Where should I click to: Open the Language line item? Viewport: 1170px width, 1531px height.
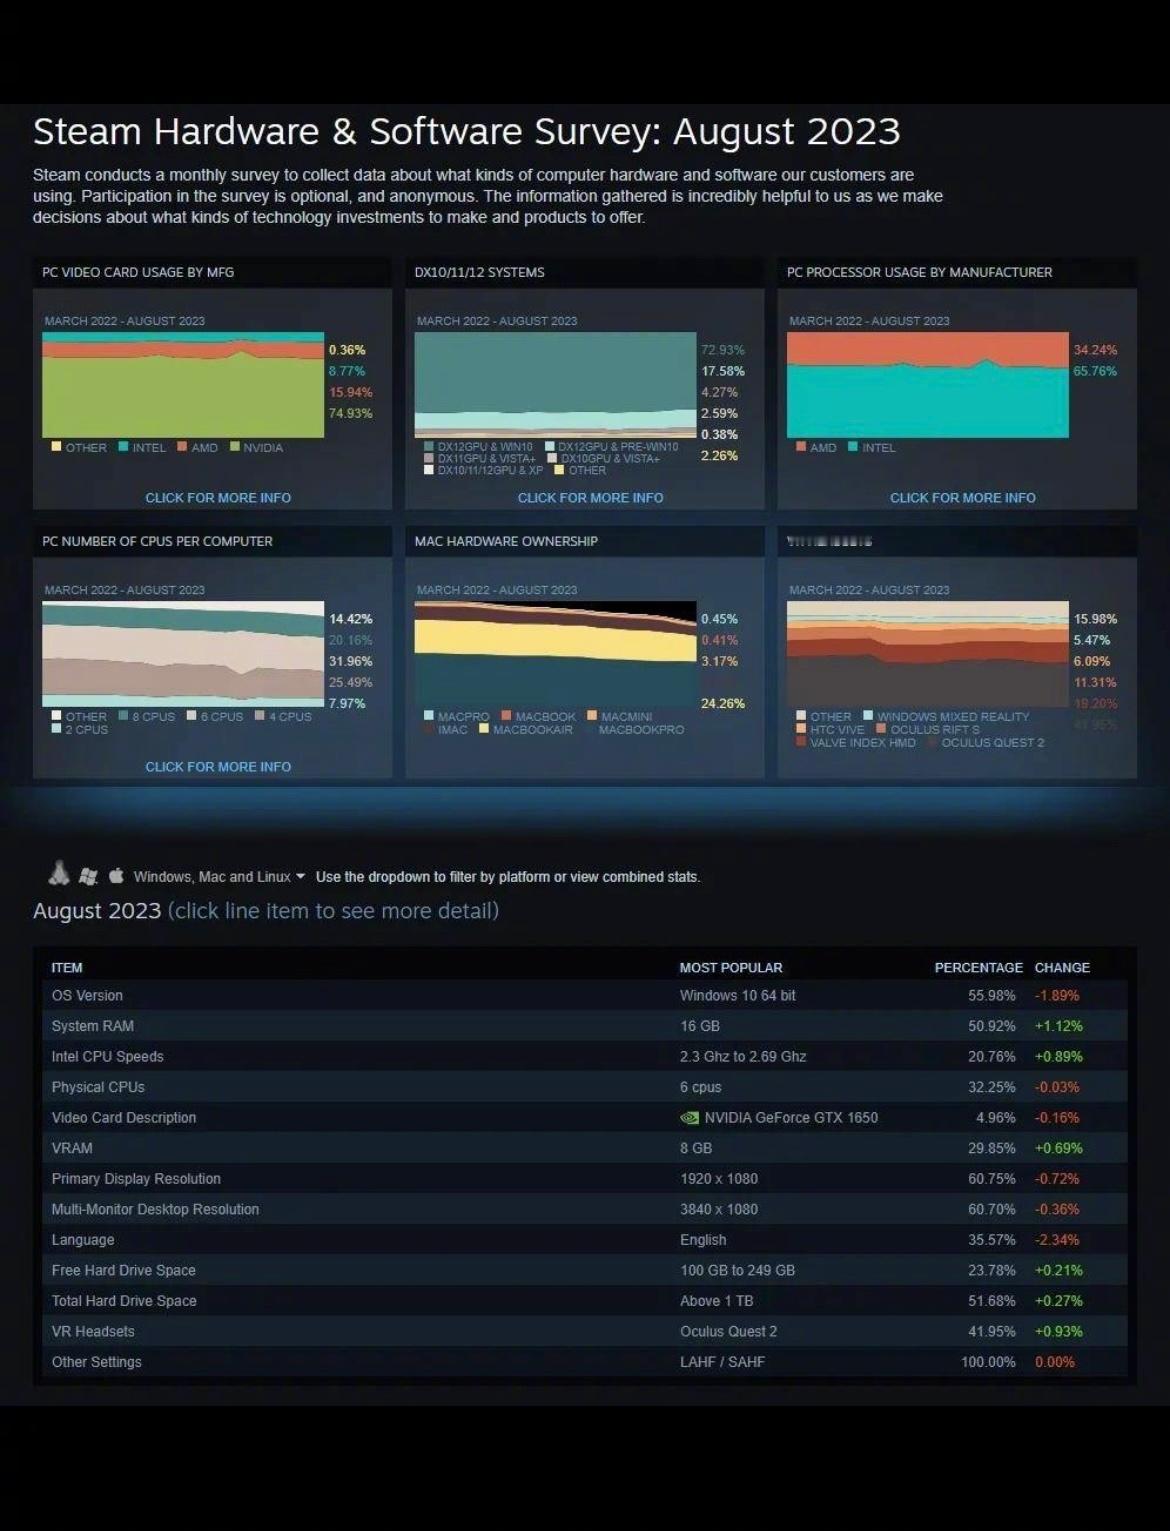coord(585,1240)
